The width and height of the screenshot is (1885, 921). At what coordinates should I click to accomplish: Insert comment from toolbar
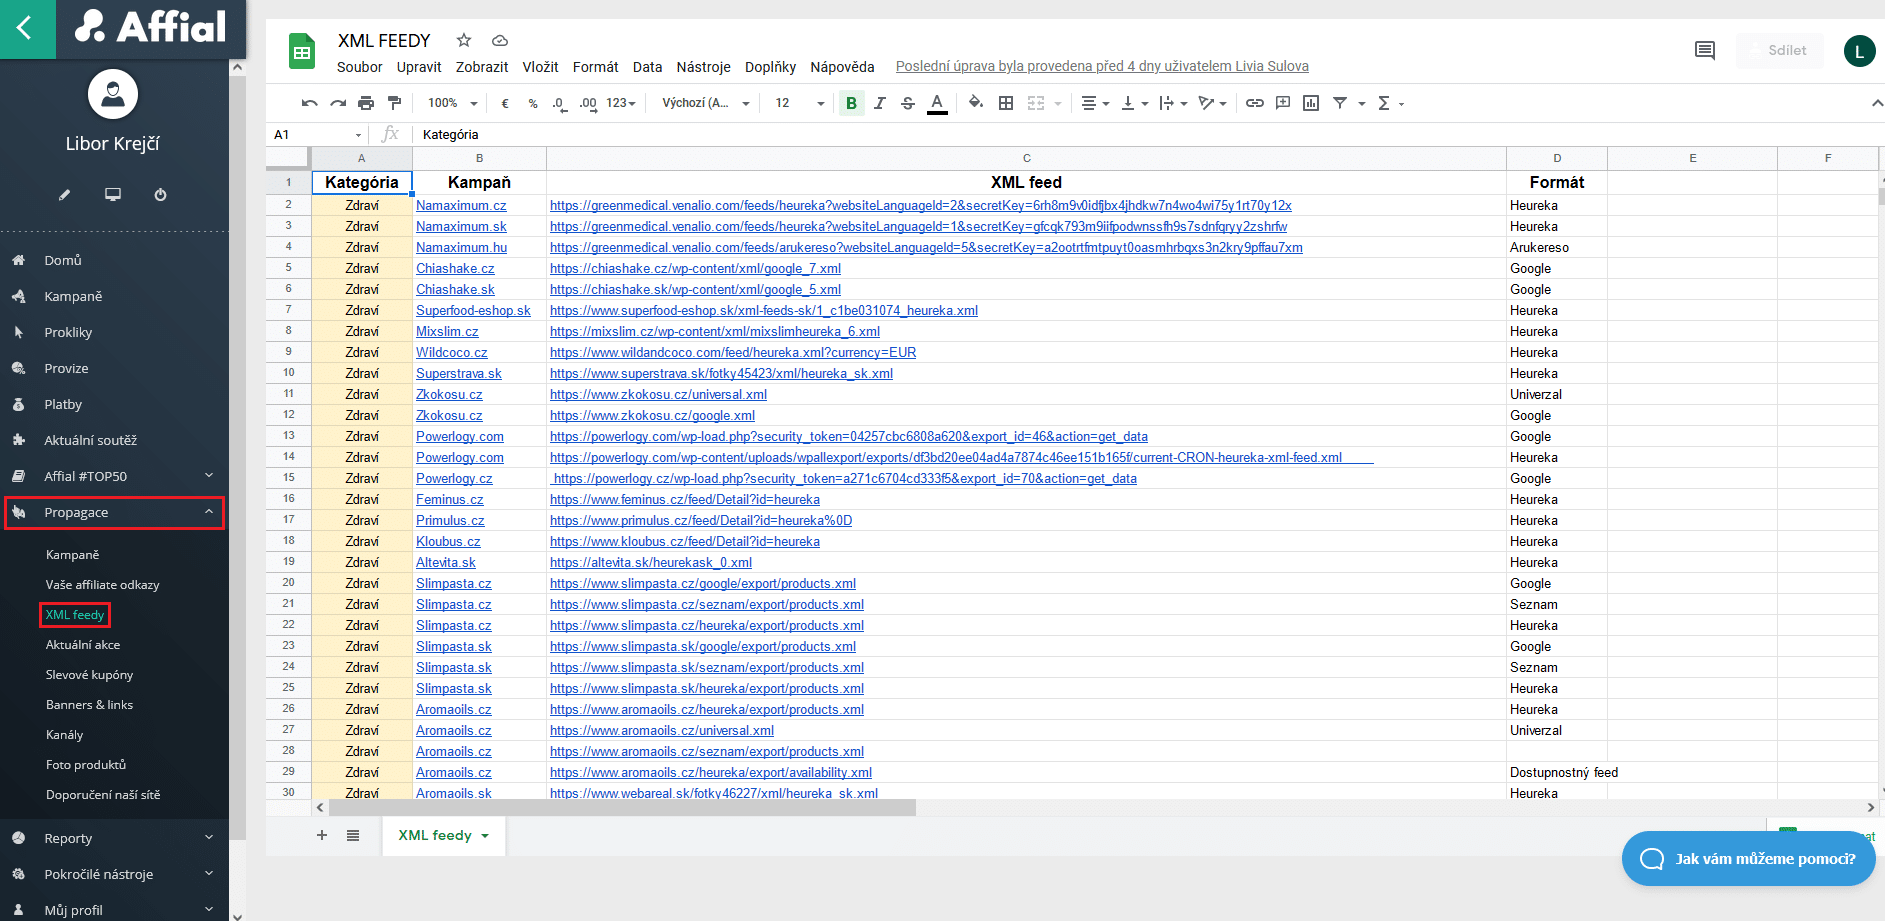(1283, 103)
